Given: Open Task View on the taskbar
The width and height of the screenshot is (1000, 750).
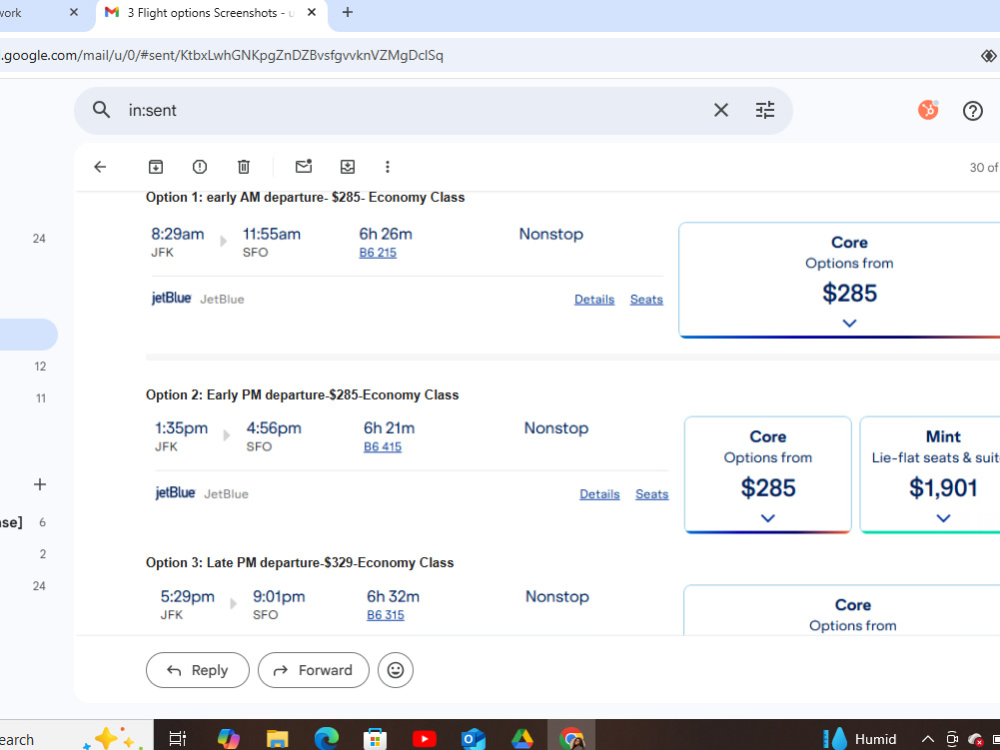Looking at the screenshot, I should pyautogui.click(x=177, y=739).
